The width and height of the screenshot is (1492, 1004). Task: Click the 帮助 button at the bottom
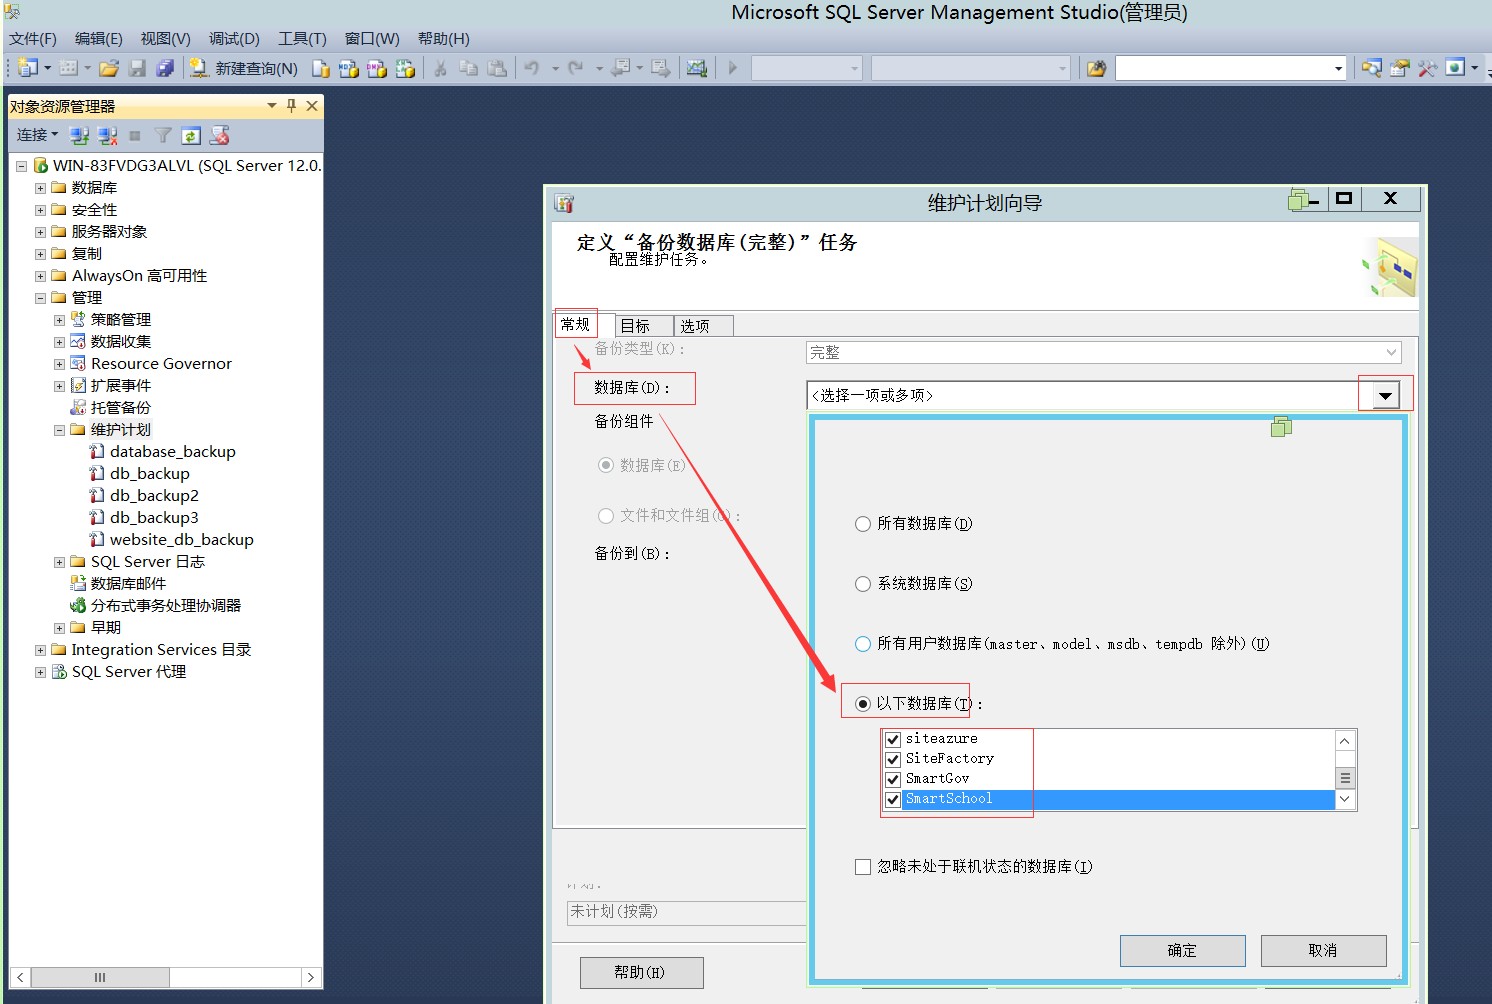[641, 971]
